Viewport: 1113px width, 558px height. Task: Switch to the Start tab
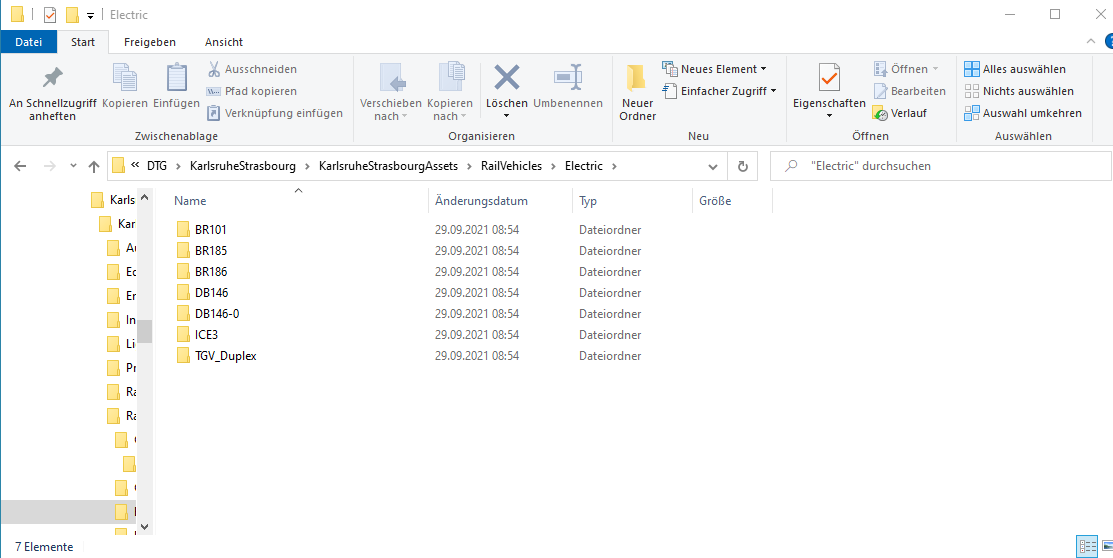coord(83,42)
